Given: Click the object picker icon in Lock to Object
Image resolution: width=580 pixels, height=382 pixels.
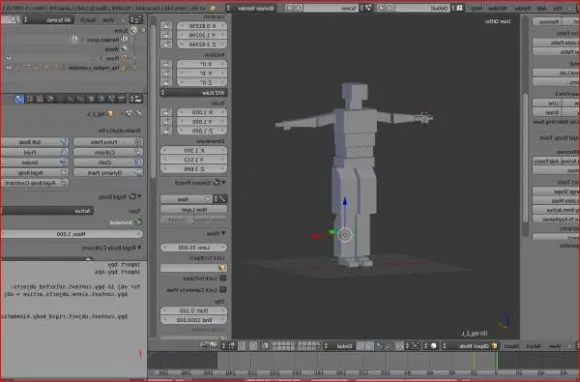Looking at the screenshot, I should coord(222,268).
